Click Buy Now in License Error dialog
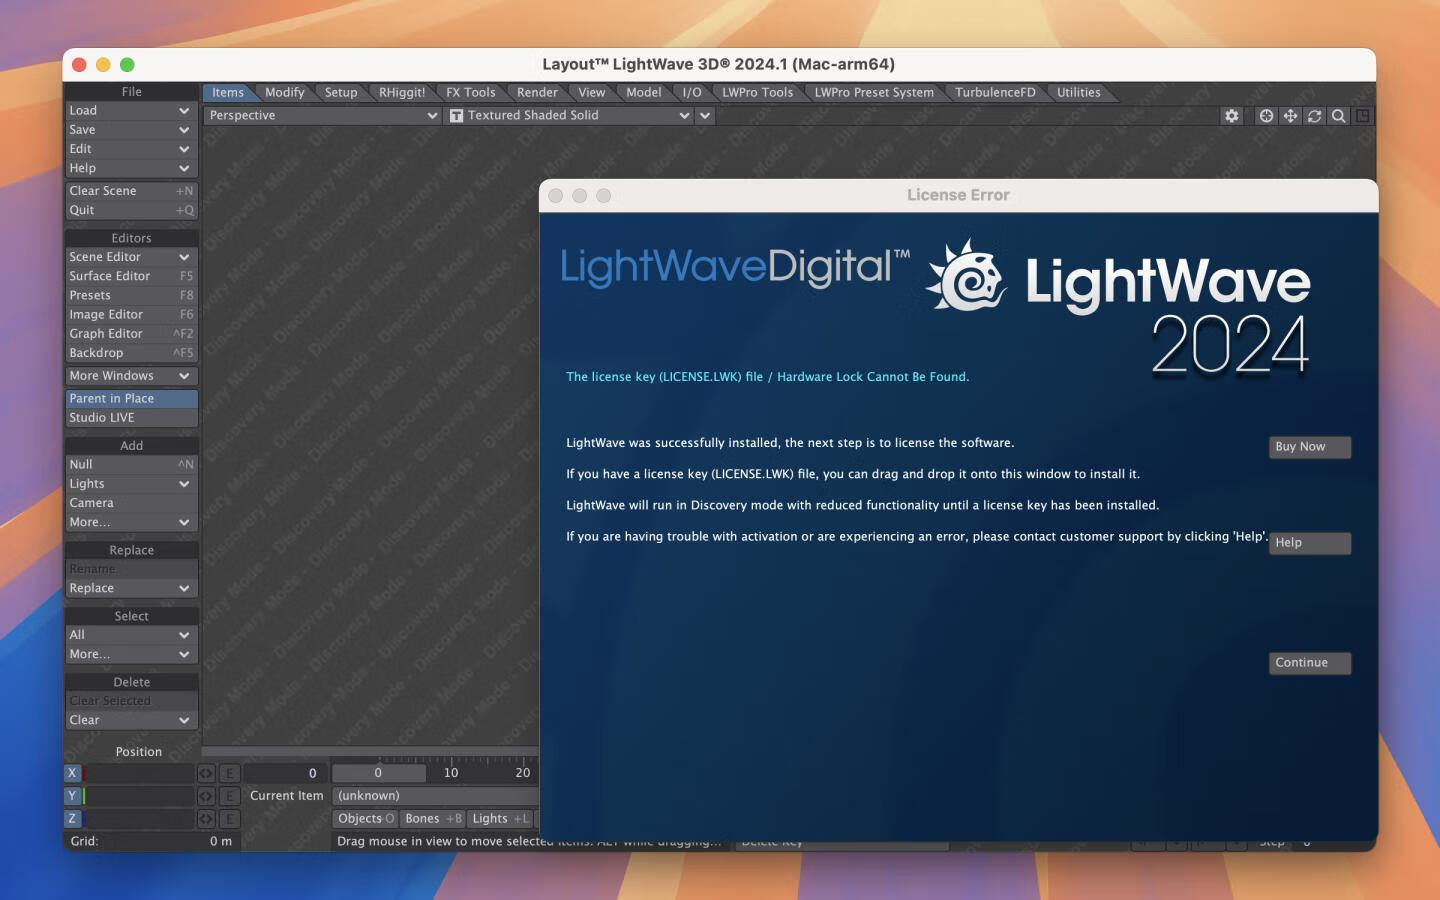The width and height of the screenshot is (1440, 900). pyautogui.click(x=1310, y=447)
